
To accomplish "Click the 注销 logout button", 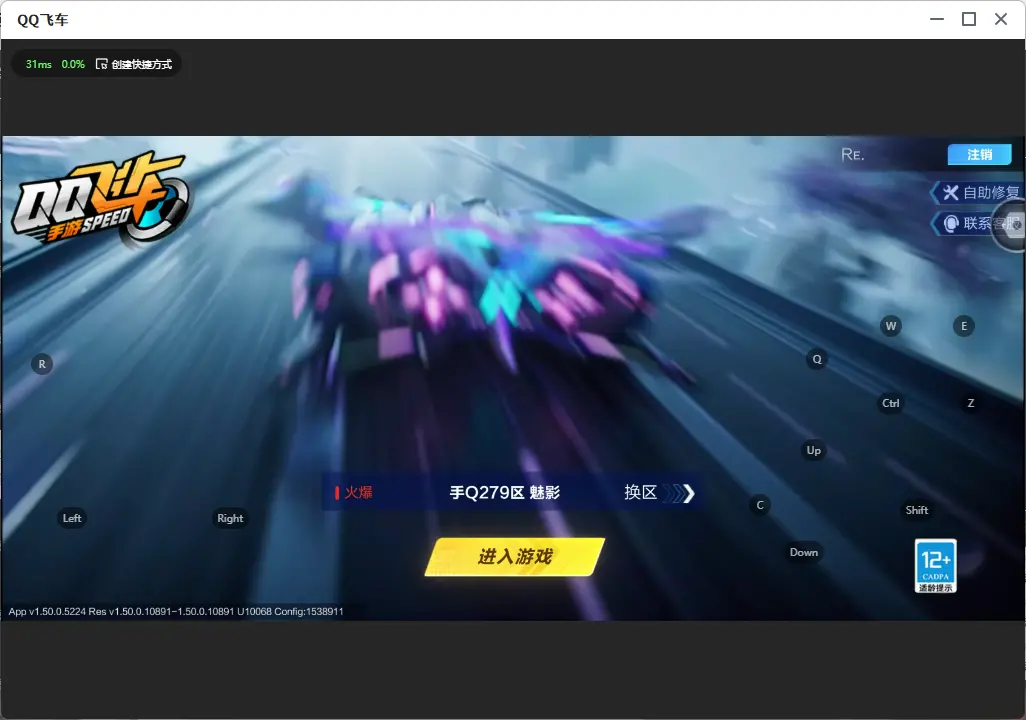I will [x=980, y=154].
